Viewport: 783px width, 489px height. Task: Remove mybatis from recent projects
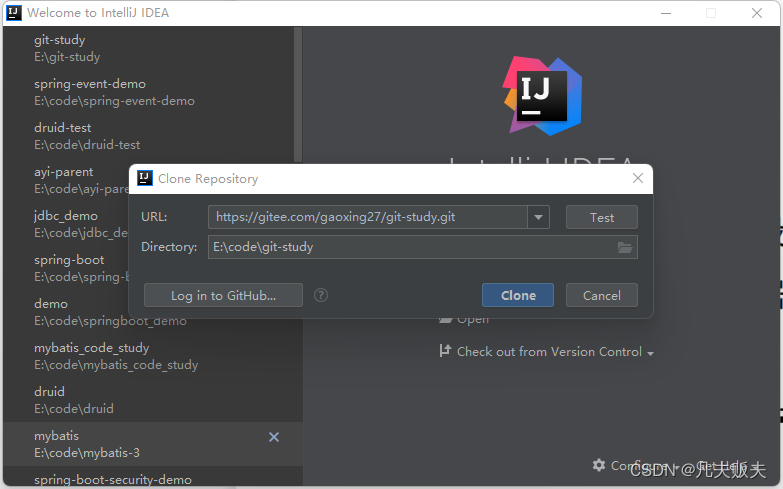tap(274, 437)
